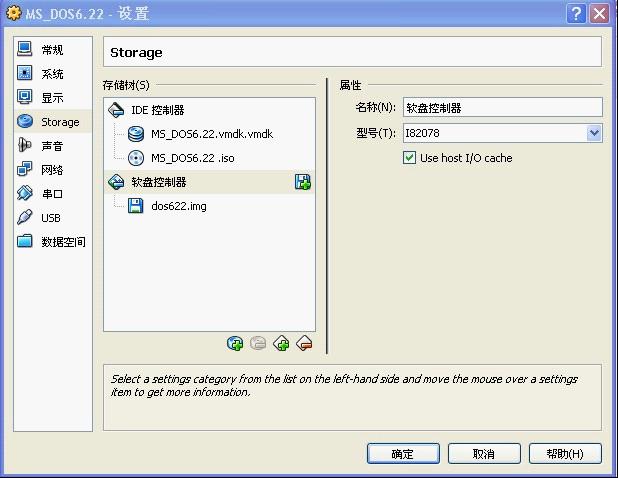618x478 pixels.
Task: Edit the 名称(N) name field
Action: (x=503, y=107)
